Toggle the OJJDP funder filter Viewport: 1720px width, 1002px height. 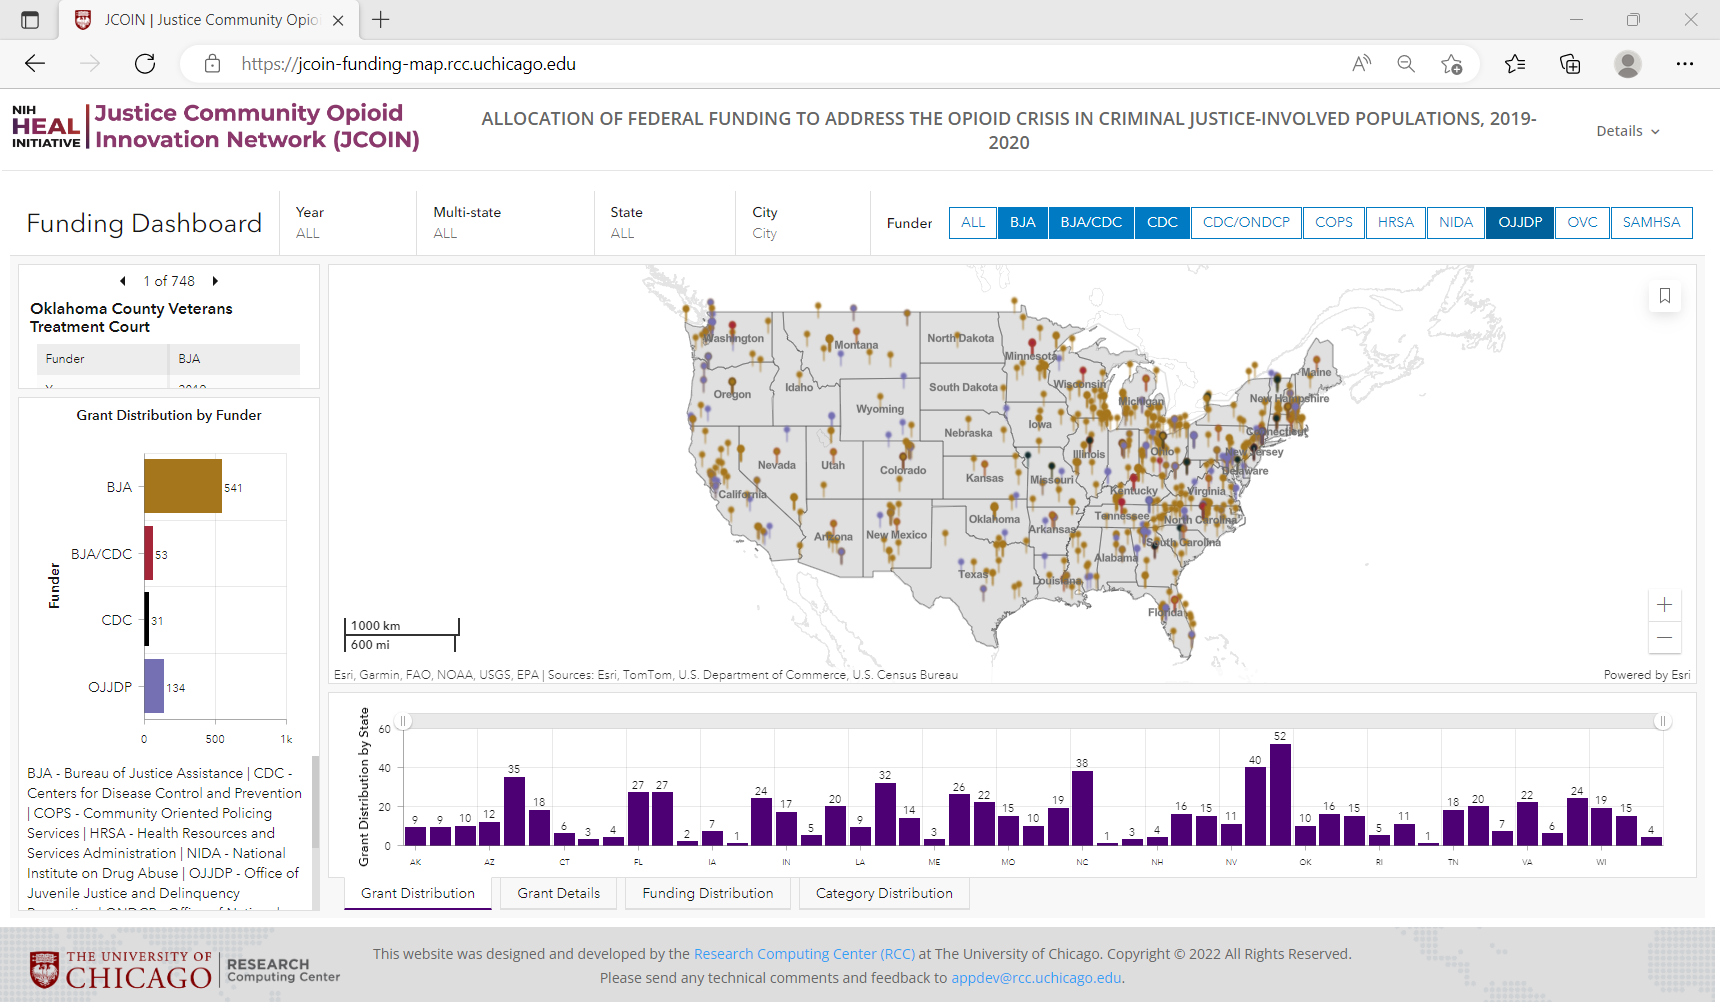[x=1520, y=222]
